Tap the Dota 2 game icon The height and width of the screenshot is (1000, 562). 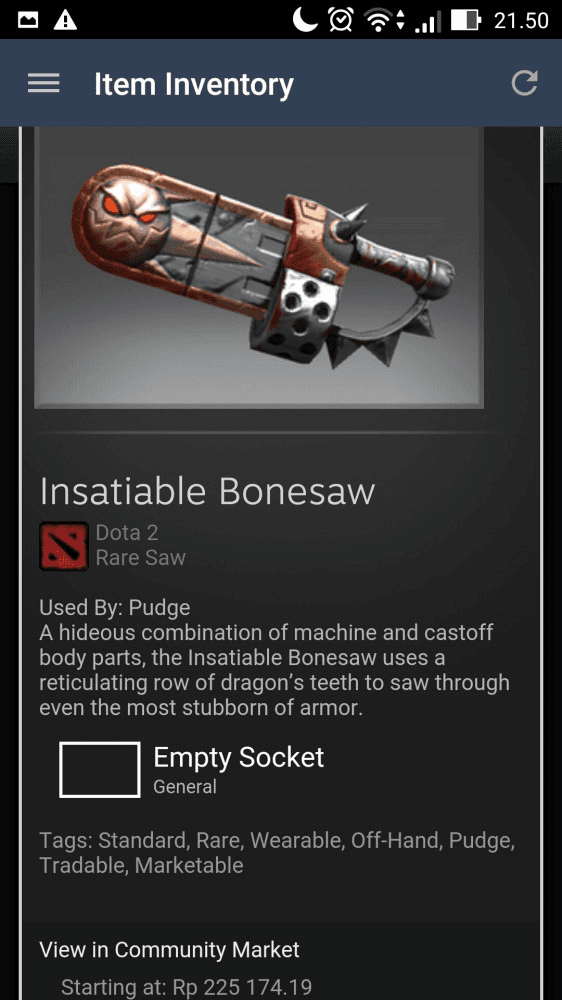pos(64,546)
